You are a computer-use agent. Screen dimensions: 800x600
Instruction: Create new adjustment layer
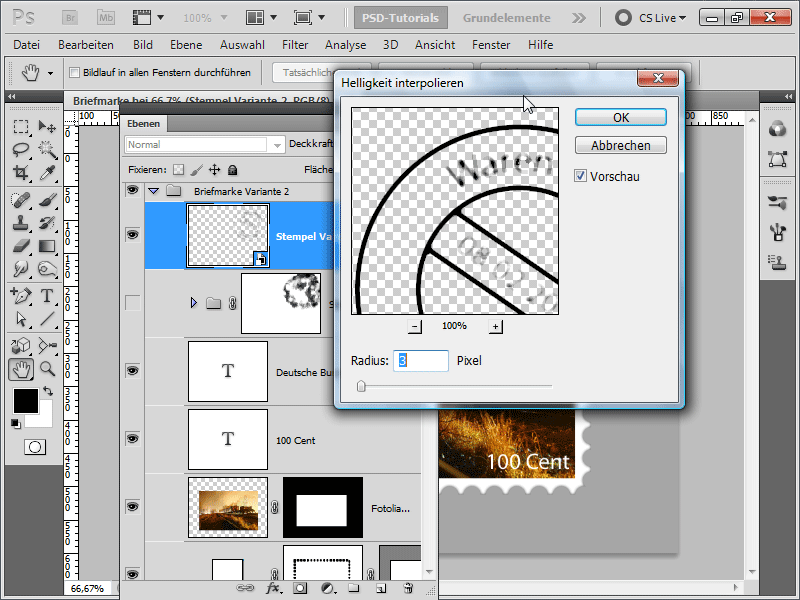pos(329,588)
